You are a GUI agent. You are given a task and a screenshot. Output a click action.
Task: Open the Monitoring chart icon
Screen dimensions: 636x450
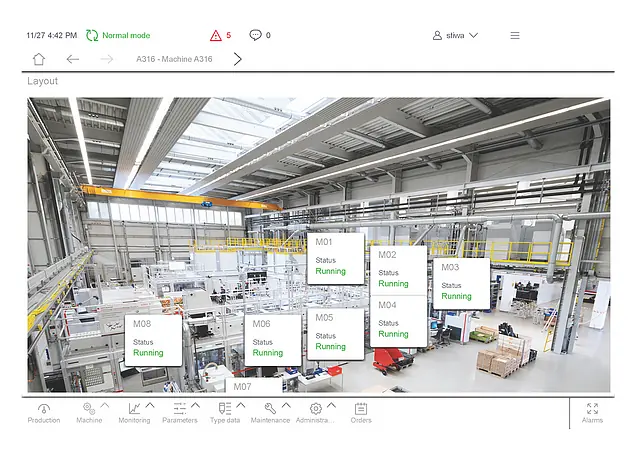pyautogui.click(x=134, y=408)
